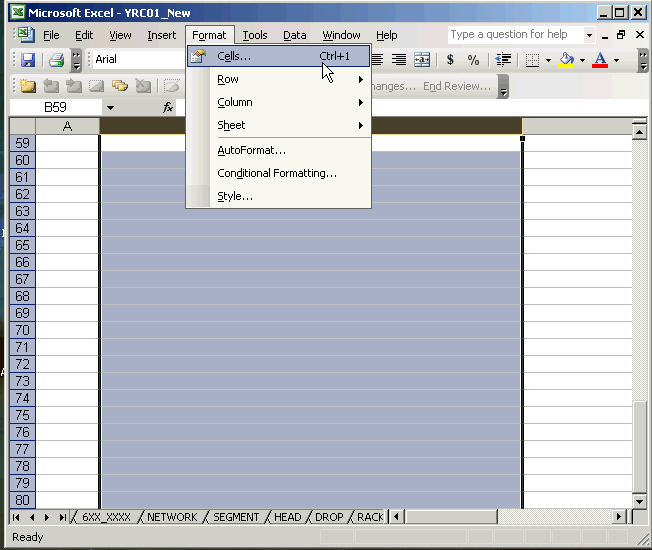Click next sheet tab scroll button

click(x=47, y=517)
